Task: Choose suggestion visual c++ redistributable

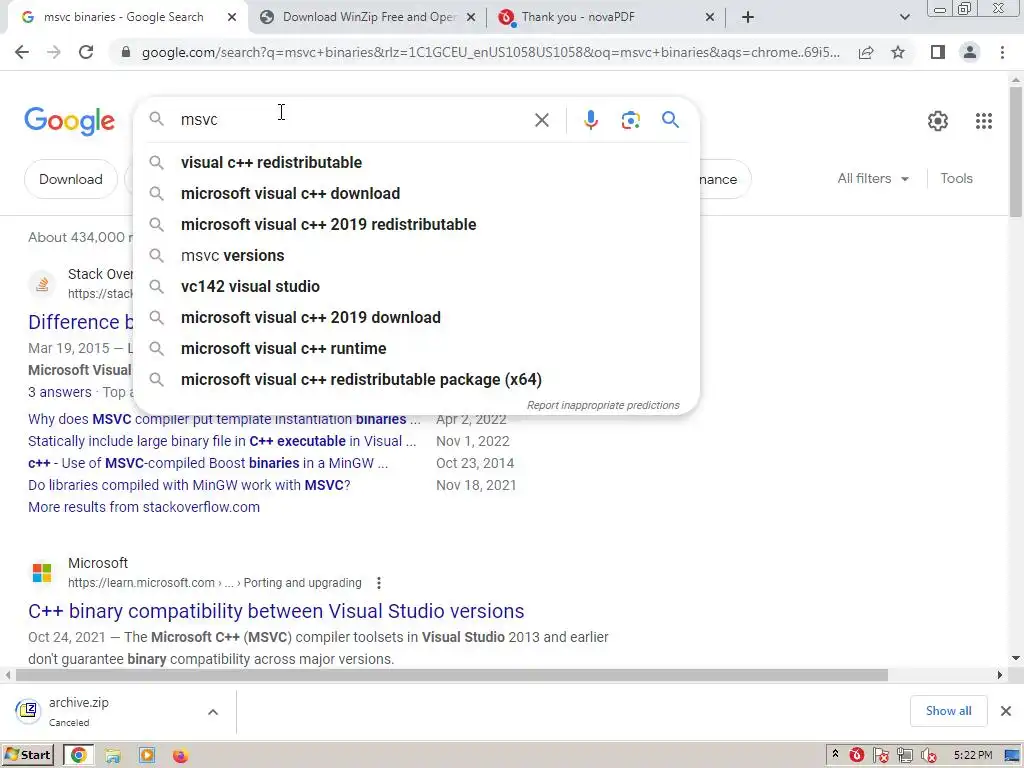Action: (x=416, y=163)
